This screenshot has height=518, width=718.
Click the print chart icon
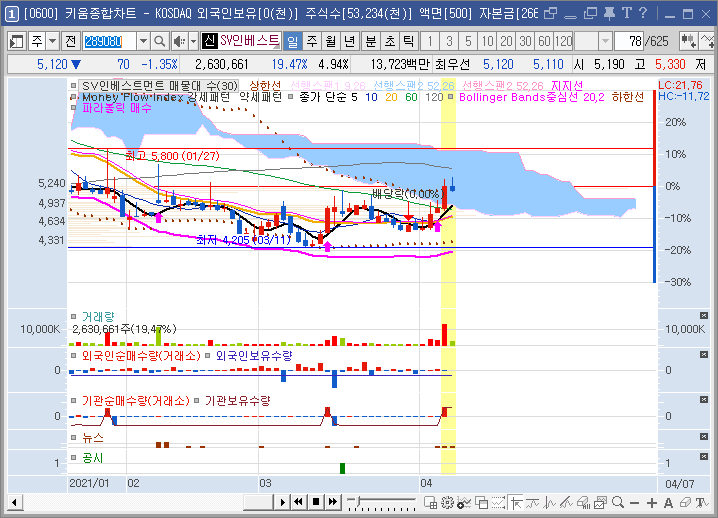pos(583,502)
